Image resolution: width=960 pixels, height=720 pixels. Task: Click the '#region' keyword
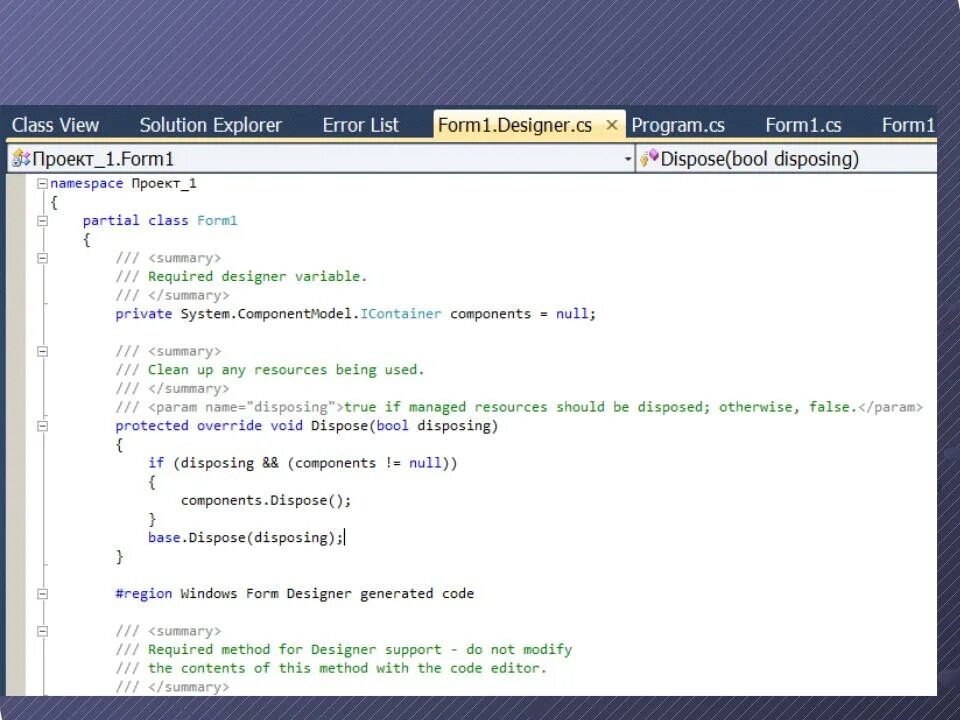(x=144, y=593)
